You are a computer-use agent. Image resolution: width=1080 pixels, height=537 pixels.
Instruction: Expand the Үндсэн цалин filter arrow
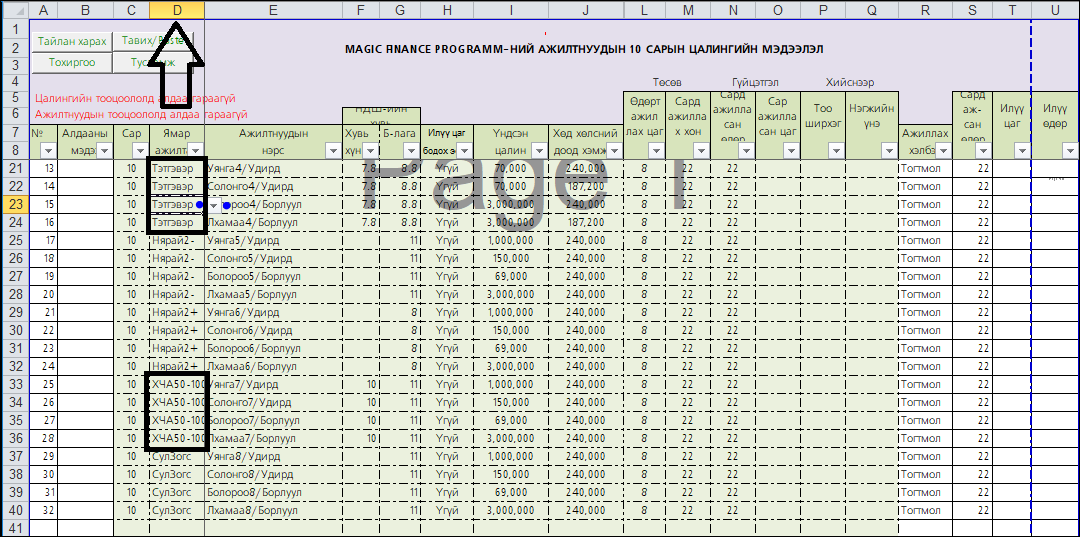(538, 150)
